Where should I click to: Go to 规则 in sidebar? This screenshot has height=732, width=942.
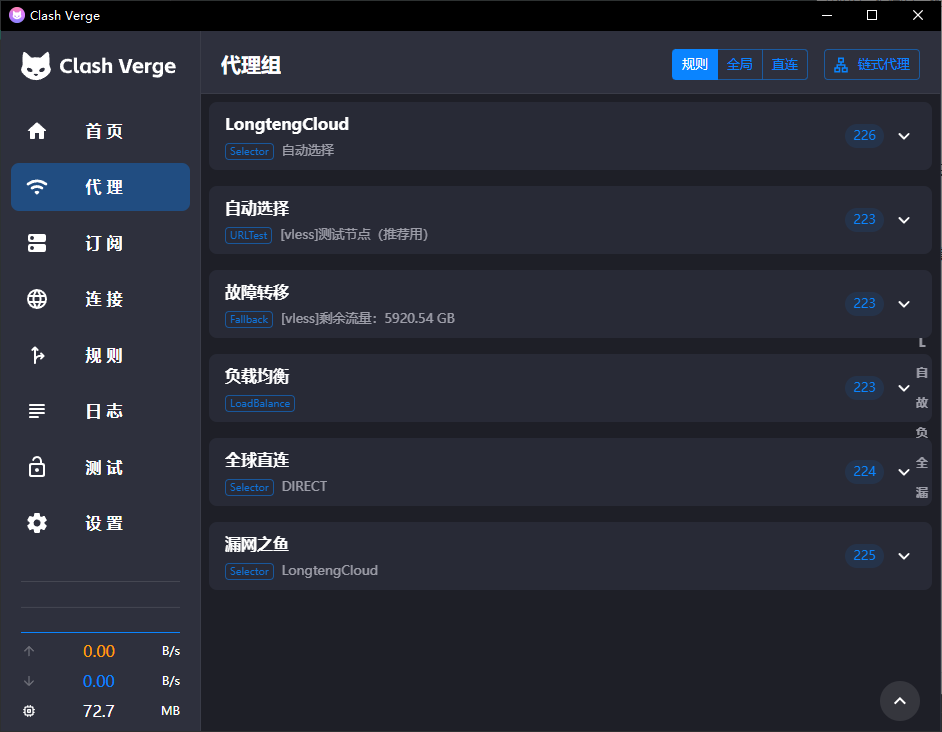pos(100,355)
